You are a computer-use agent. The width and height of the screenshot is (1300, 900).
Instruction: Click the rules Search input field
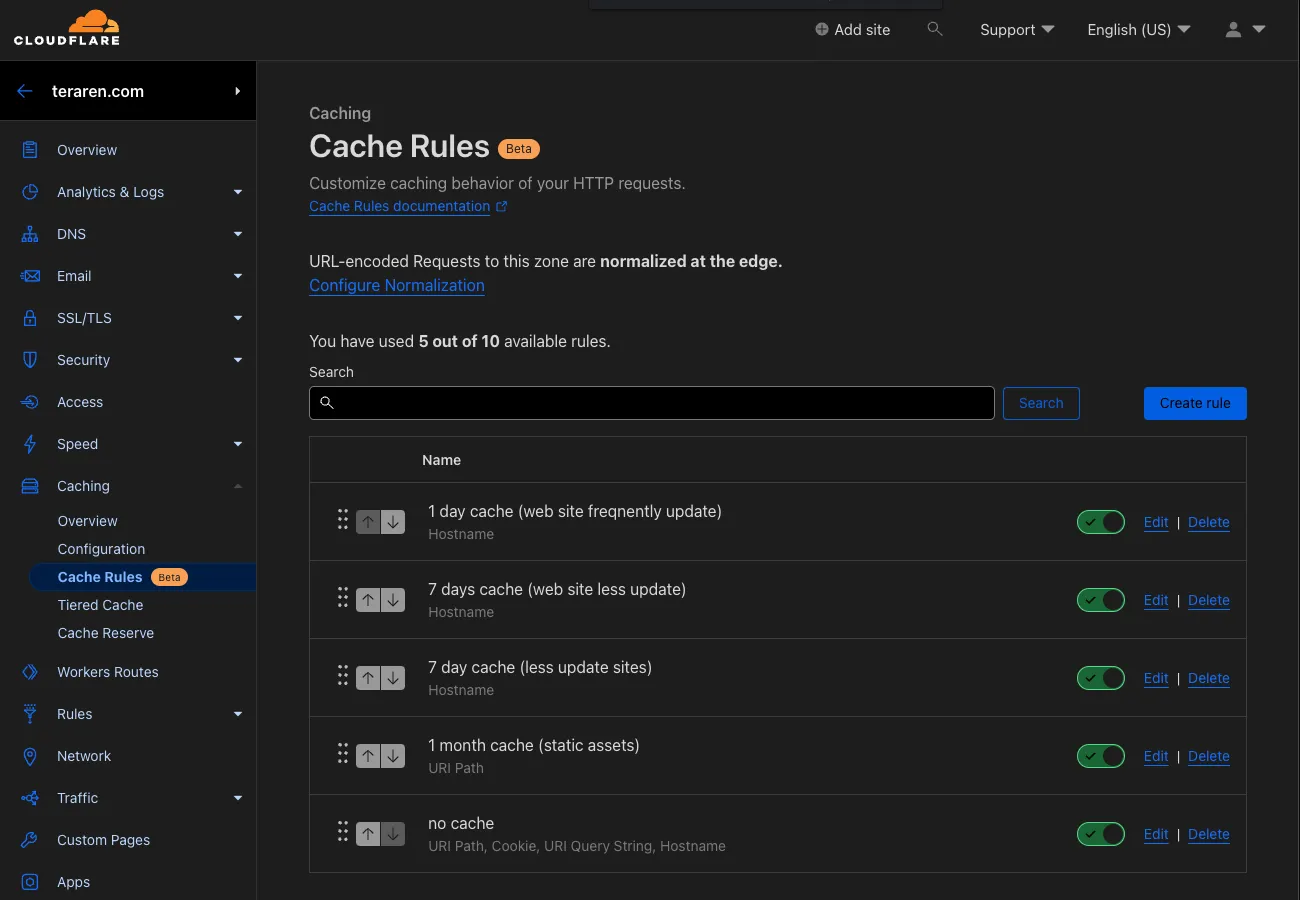point(652,403)
